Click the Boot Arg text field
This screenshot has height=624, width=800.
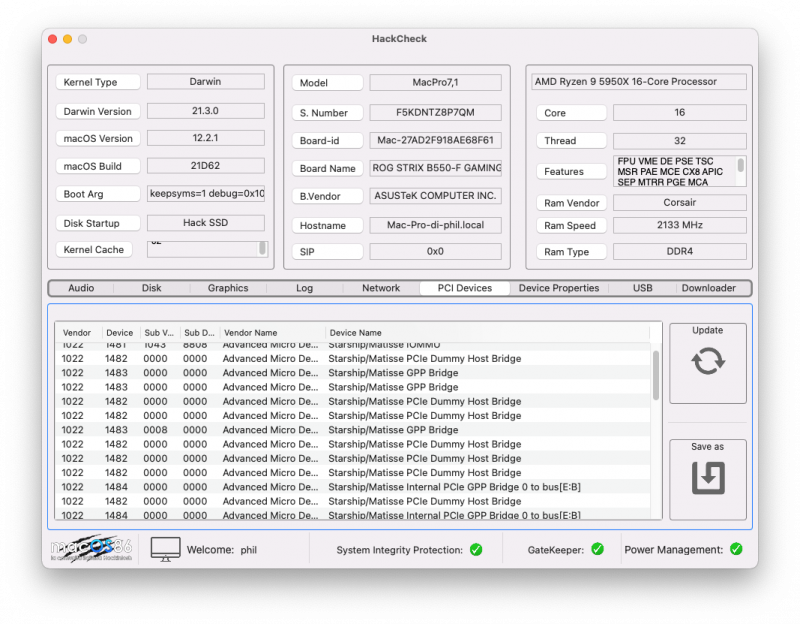click(x=206, y=194)
